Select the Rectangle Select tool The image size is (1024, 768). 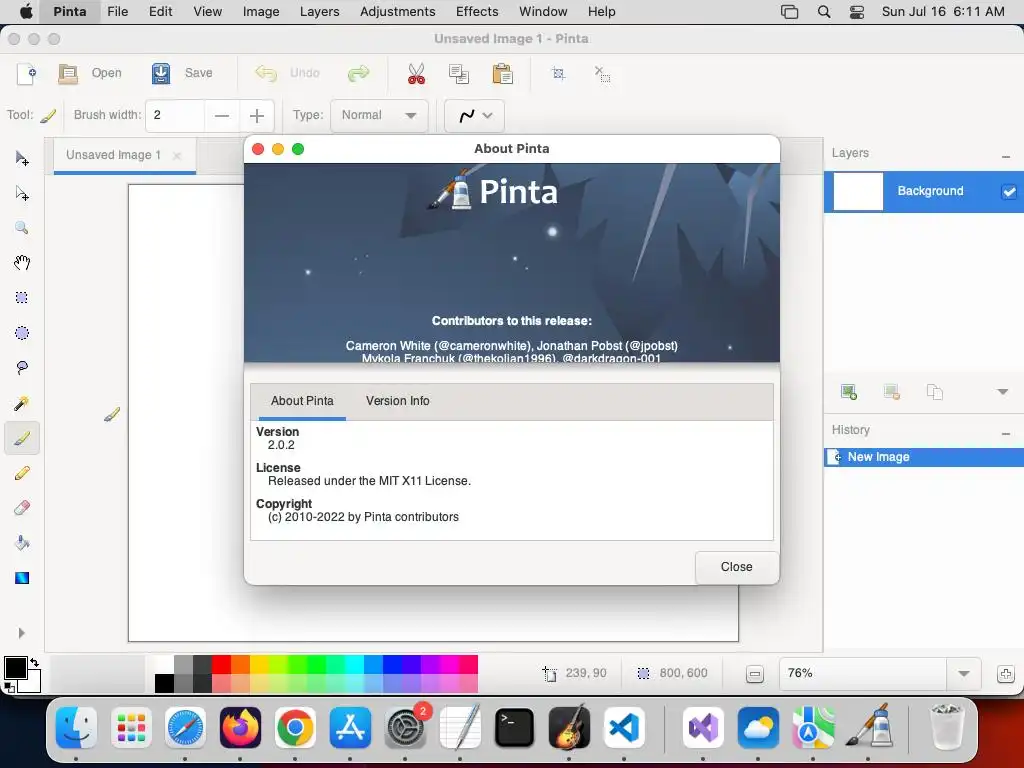(x=22, y=298)
